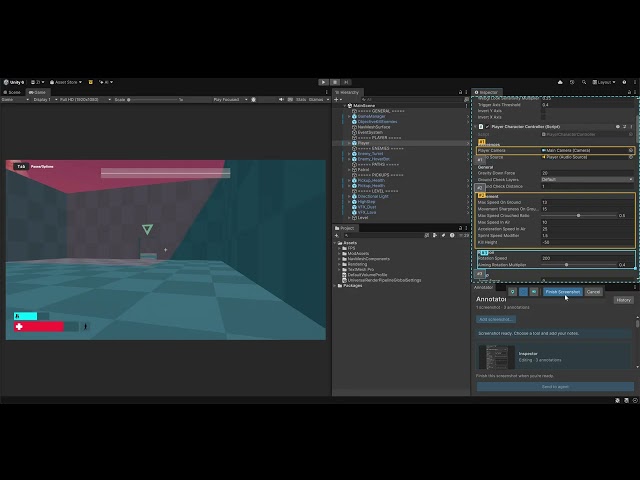The width and height of the screenshot is (640, 480).
Task: Adjust the Game view Scale slider
Action: 153,100
